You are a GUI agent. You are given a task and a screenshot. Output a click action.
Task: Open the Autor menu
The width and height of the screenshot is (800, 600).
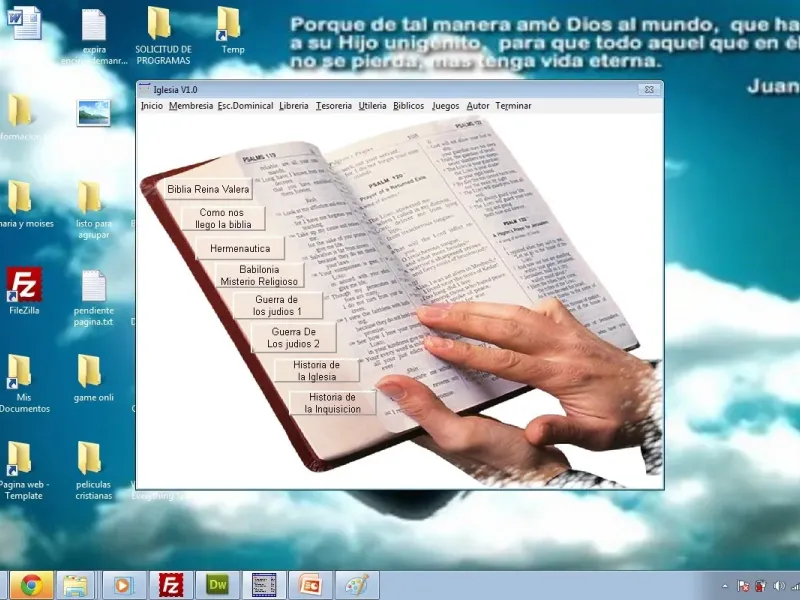click(478, 106)
